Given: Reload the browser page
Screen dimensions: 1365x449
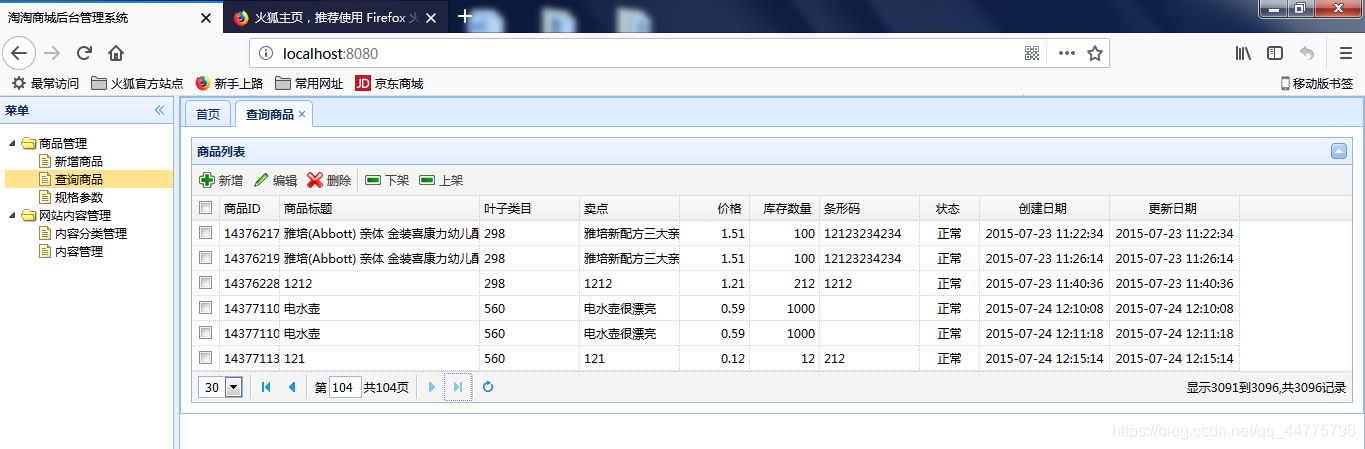Looking at the screenshot, I should coord(84,53).
